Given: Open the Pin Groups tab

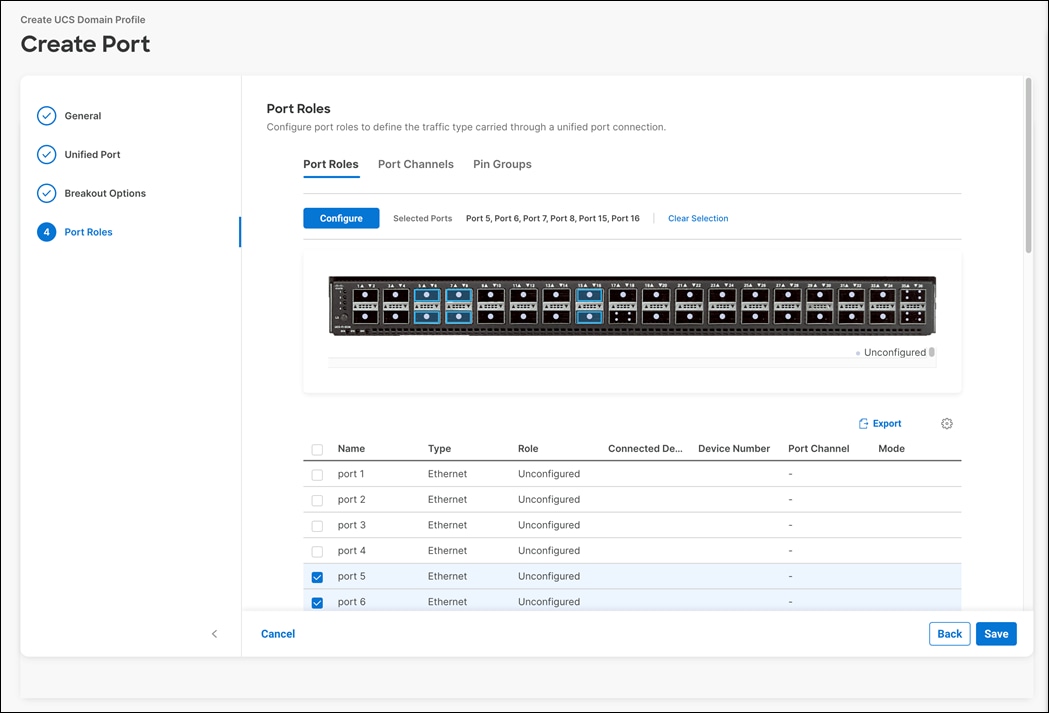Looking at the screenshot, I should (502, 164).
